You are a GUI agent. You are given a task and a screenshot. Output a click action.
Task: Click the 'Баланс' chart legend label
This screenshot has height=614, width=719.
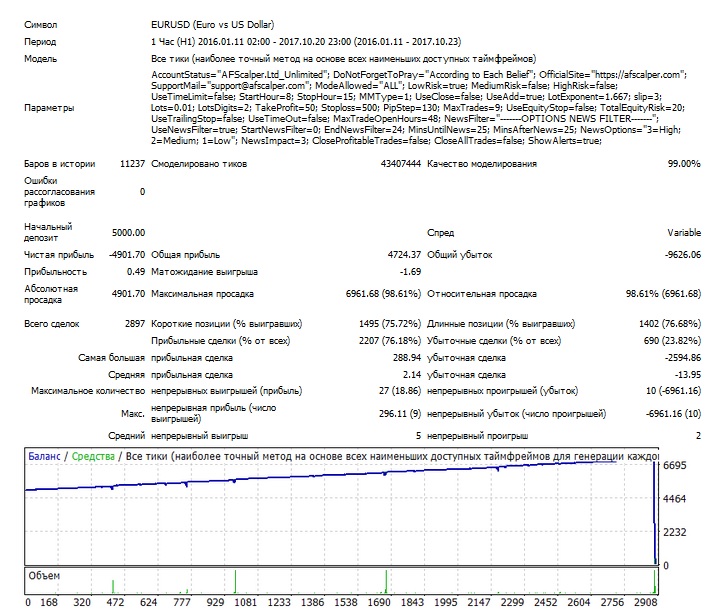44,456
